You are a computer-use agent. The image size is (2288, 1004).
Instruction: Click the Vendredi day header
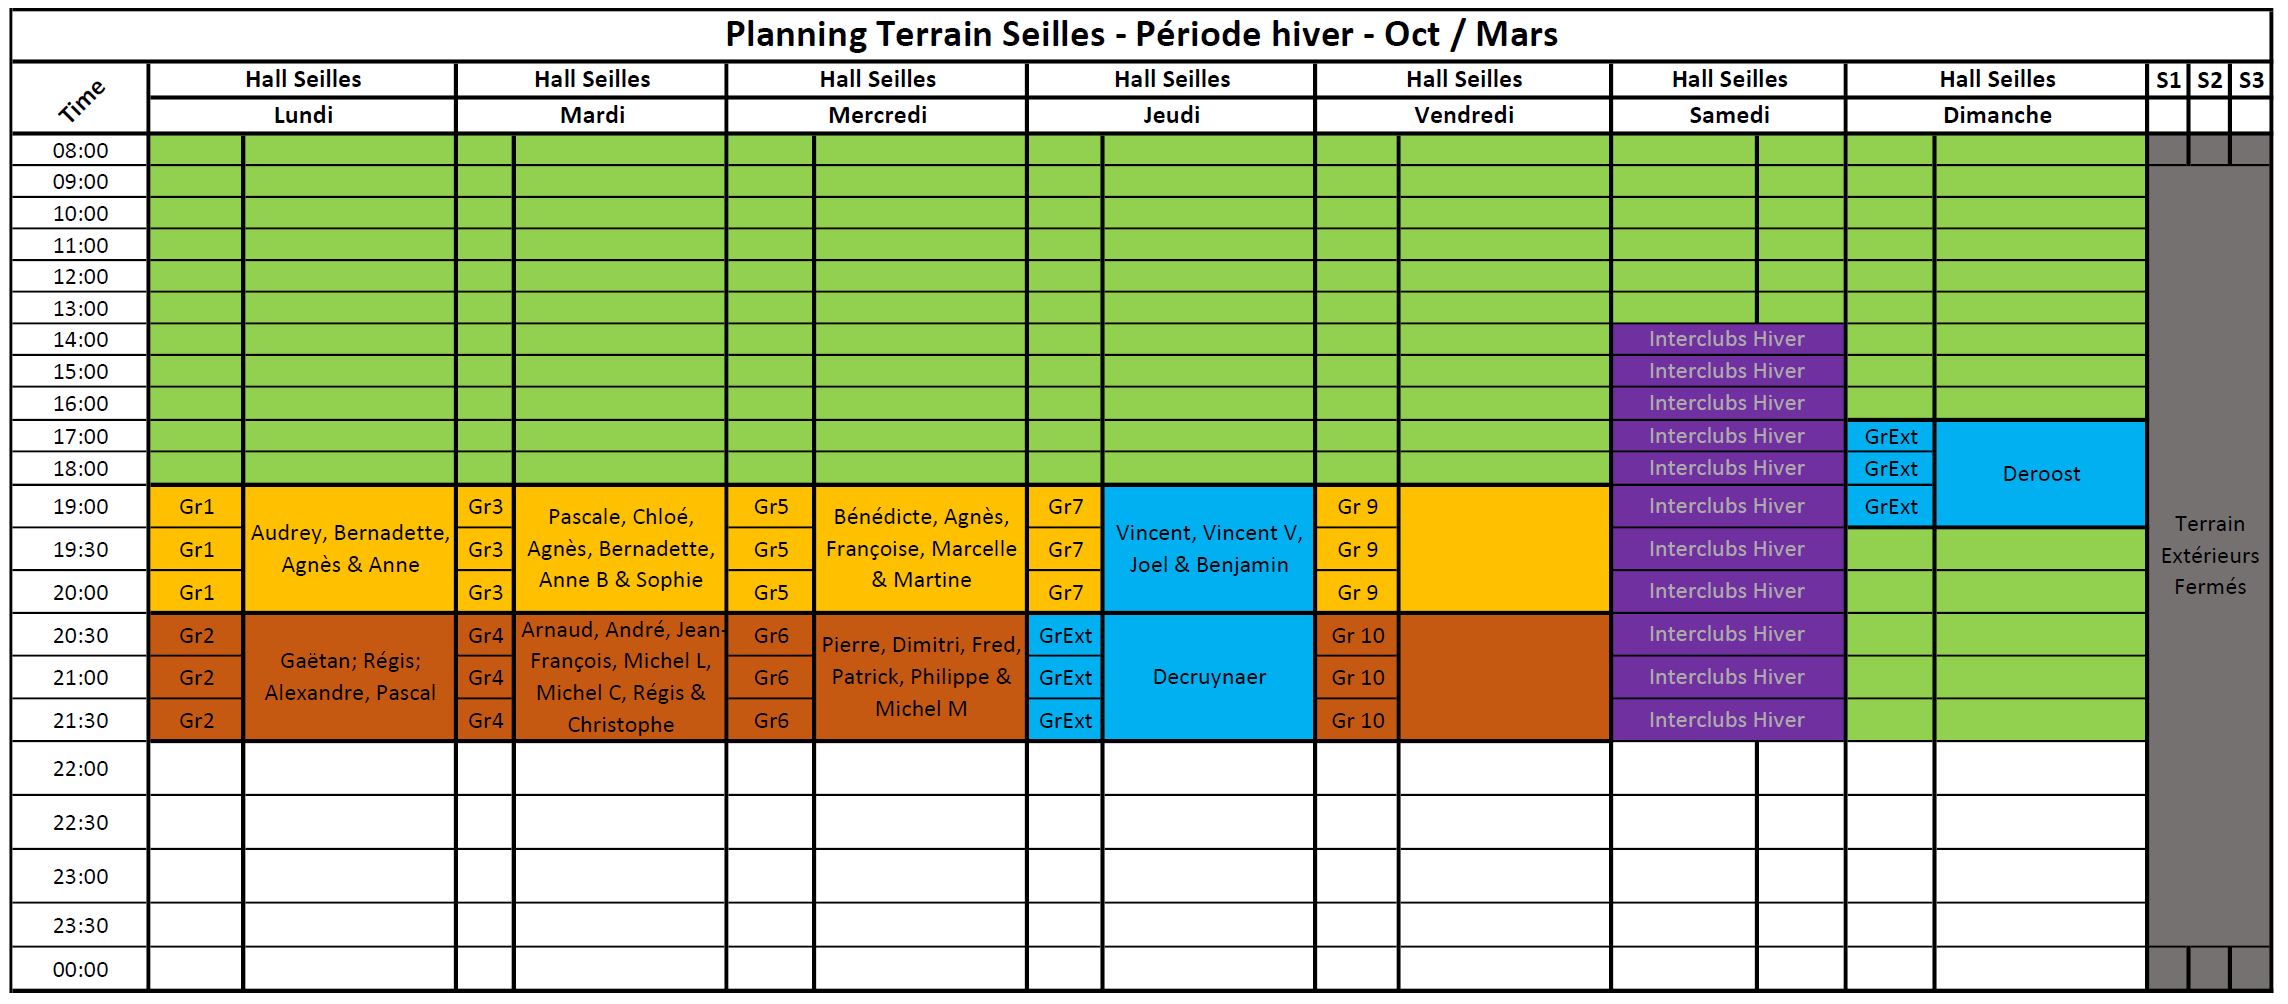(x=1463, y=115)
